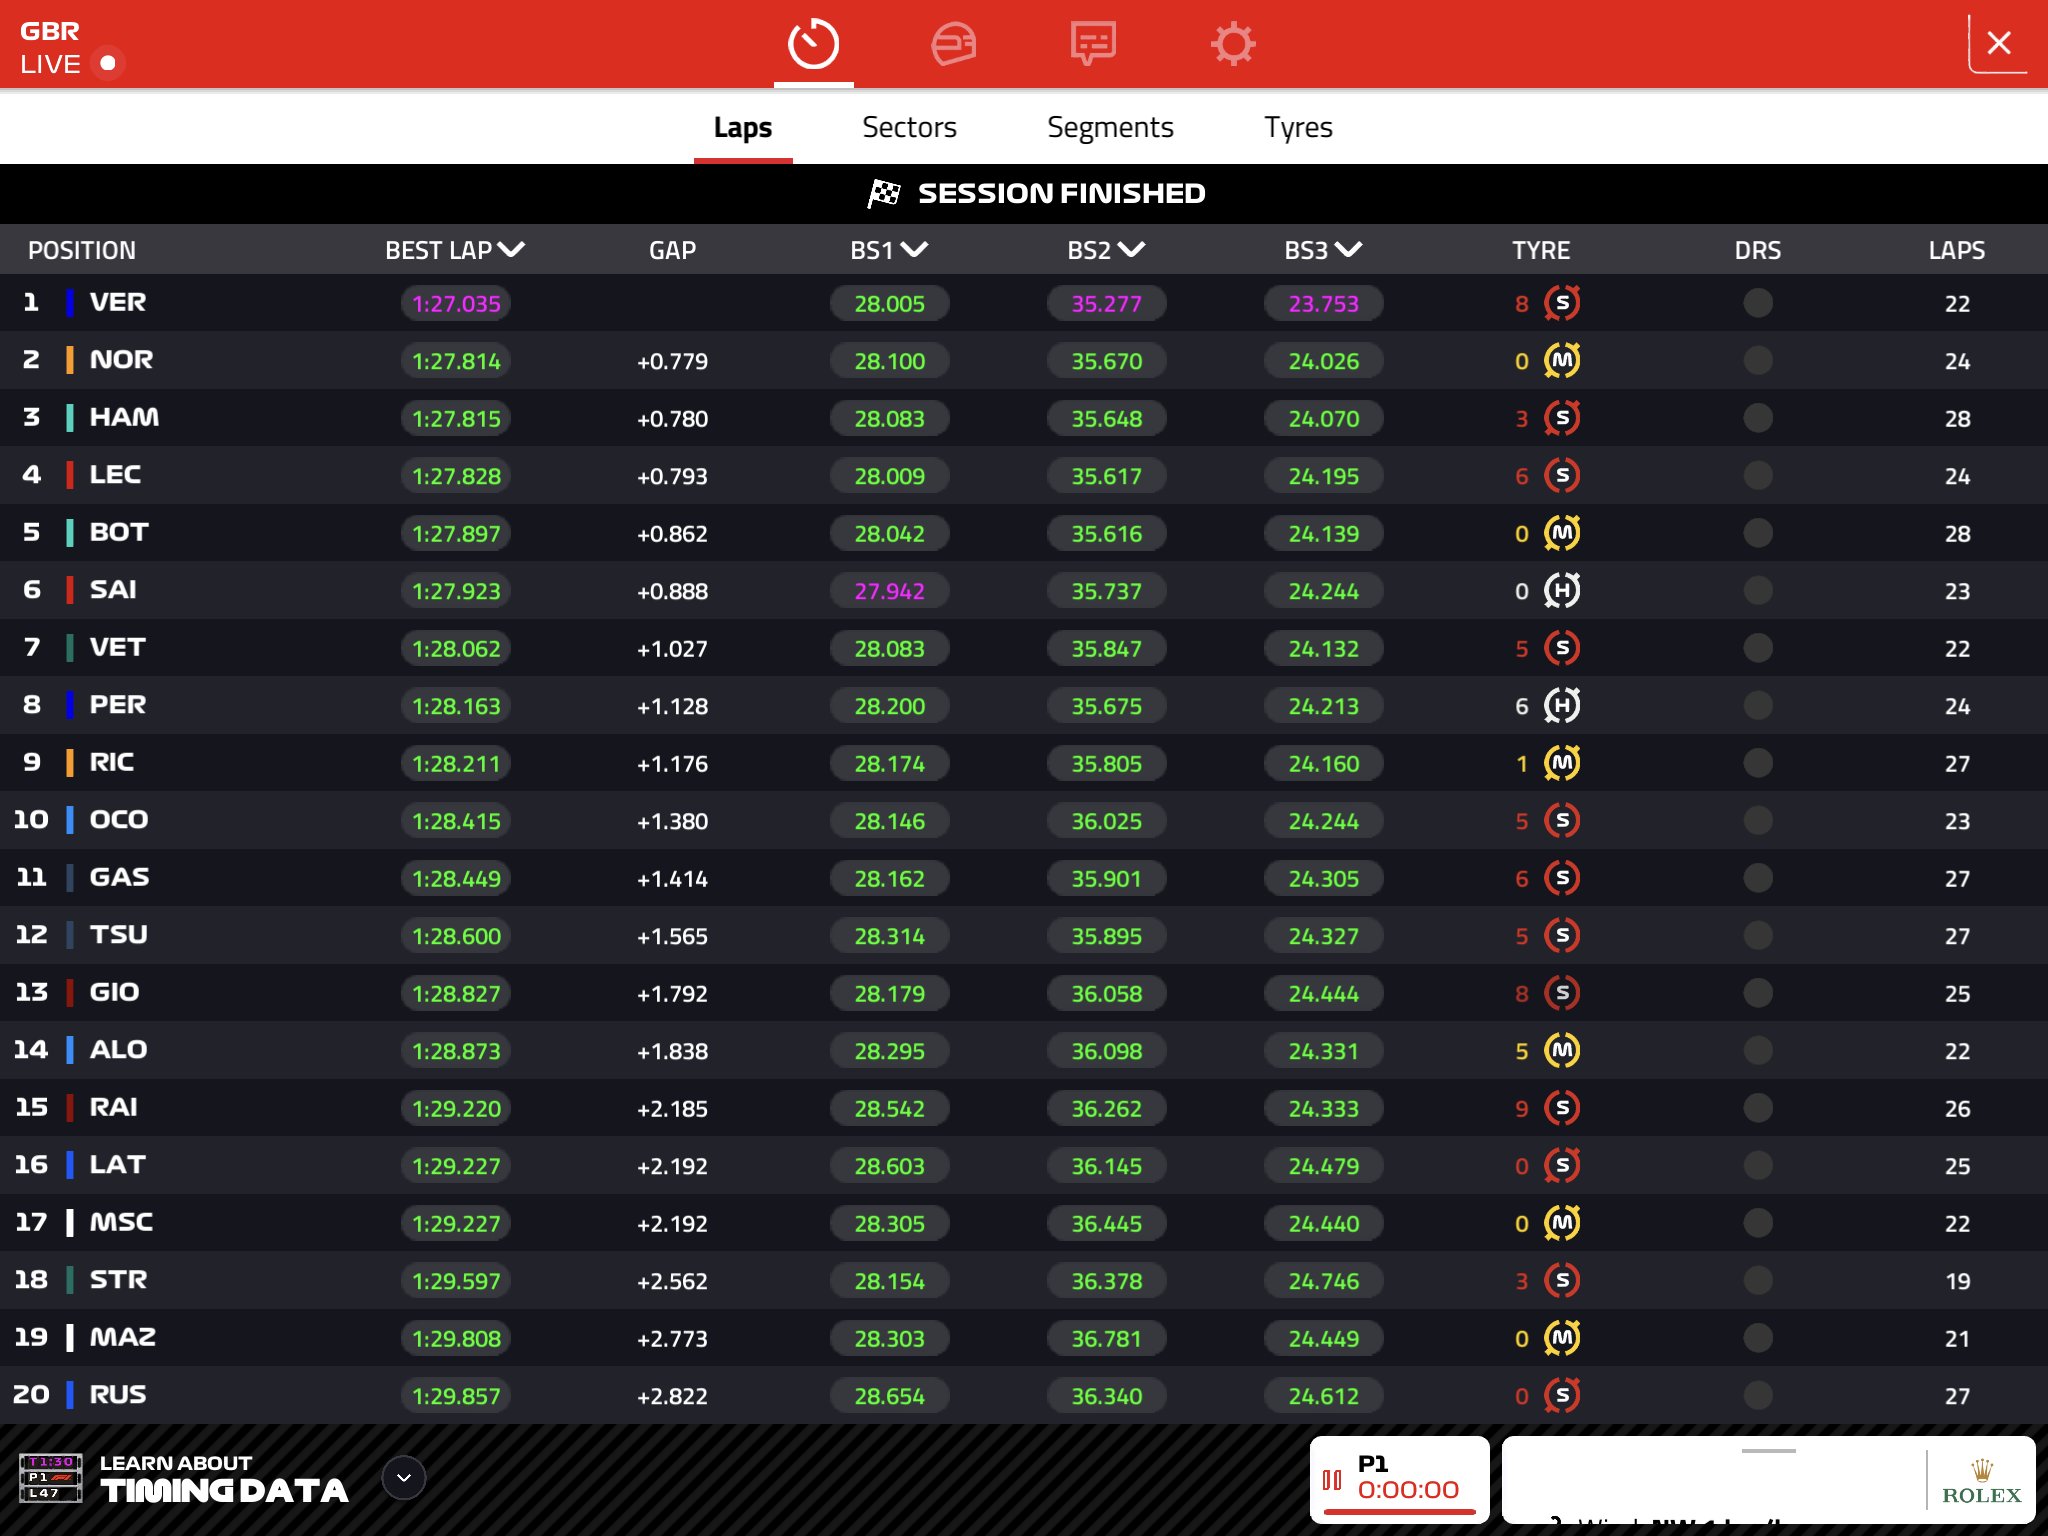Click RUS's DRS indicator

[1757, 1396]
